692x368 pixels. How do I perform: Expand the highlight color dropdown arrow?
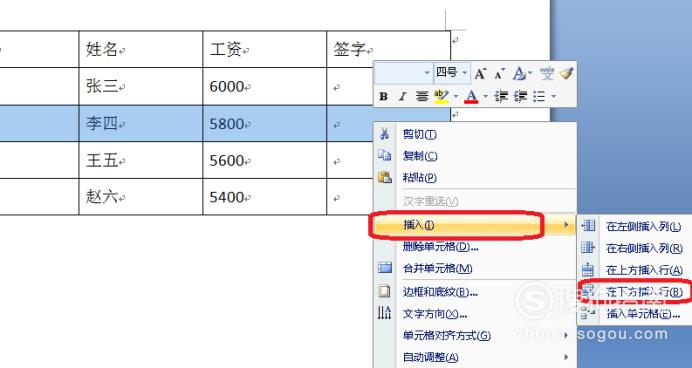tap(456, 96)
